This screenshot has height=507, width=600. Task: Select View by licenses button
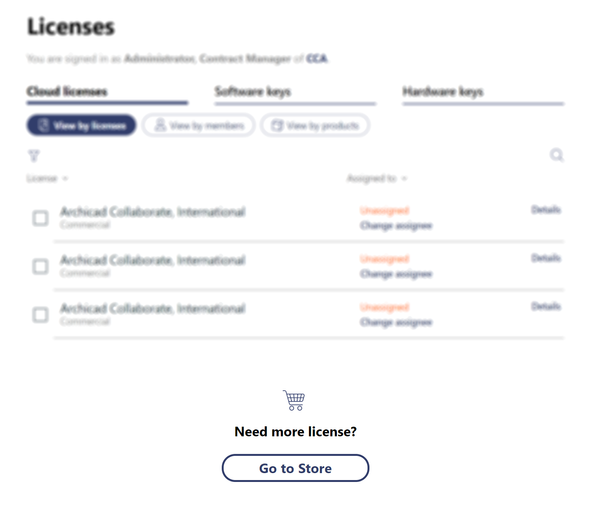tap(81, 126)
